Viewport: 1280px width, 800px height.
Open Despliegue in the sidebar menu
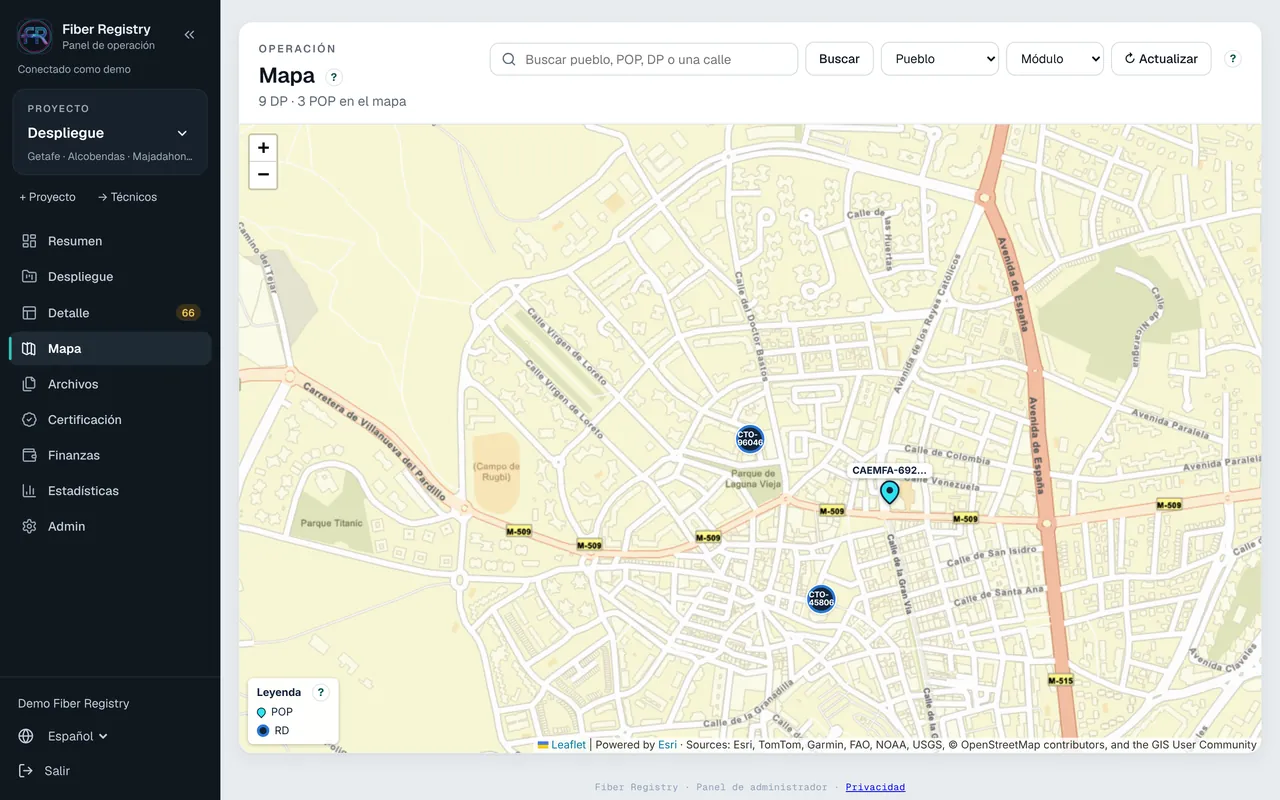pos(110,277)
